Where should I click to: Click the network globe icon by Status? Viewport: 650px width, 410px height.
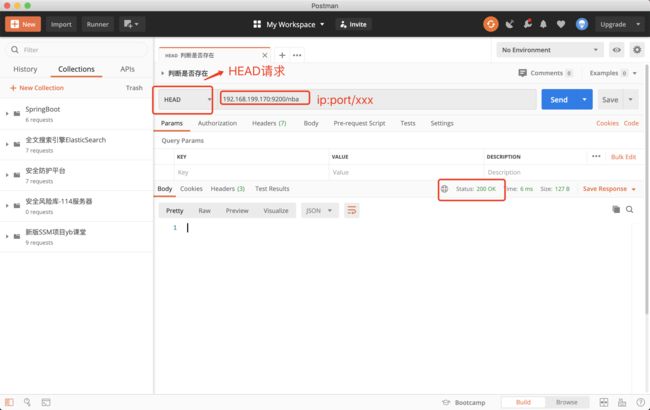[444, 189]
